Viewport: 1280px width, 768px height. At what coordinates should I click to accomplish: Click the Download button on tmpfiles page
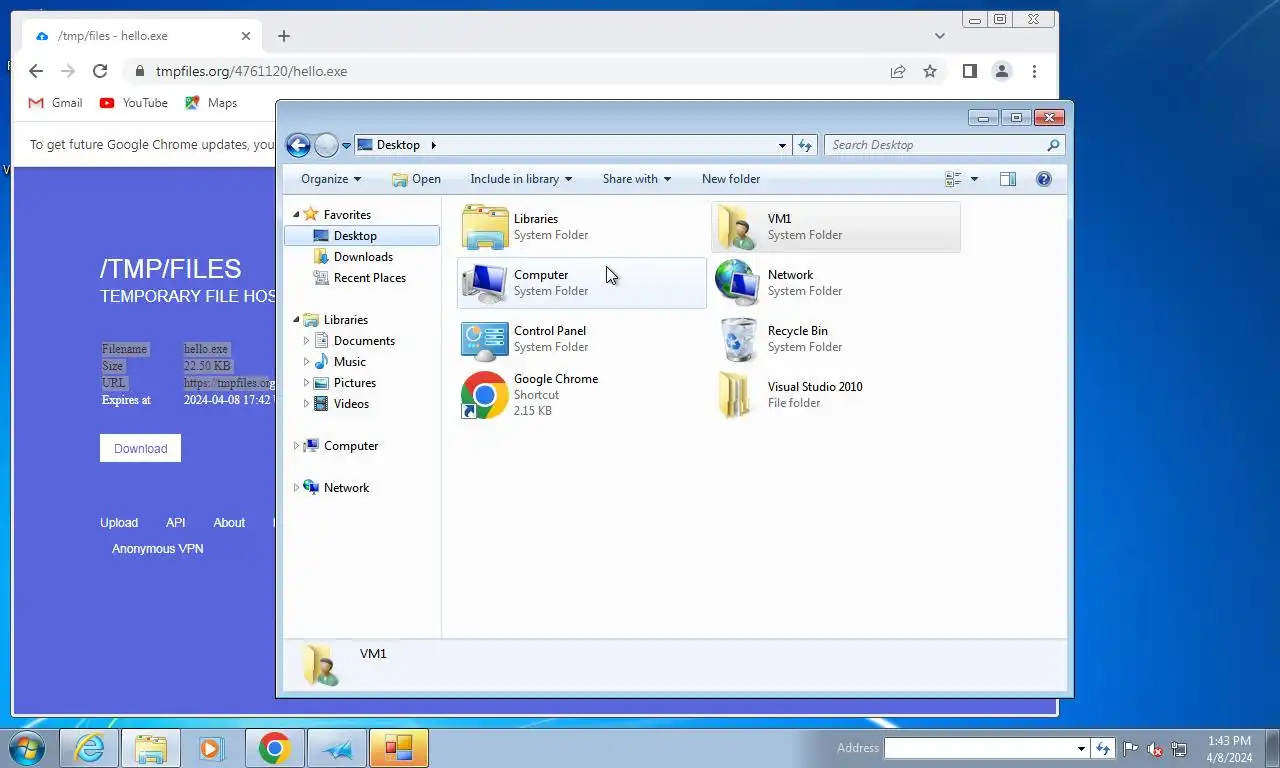coord(140,448)
